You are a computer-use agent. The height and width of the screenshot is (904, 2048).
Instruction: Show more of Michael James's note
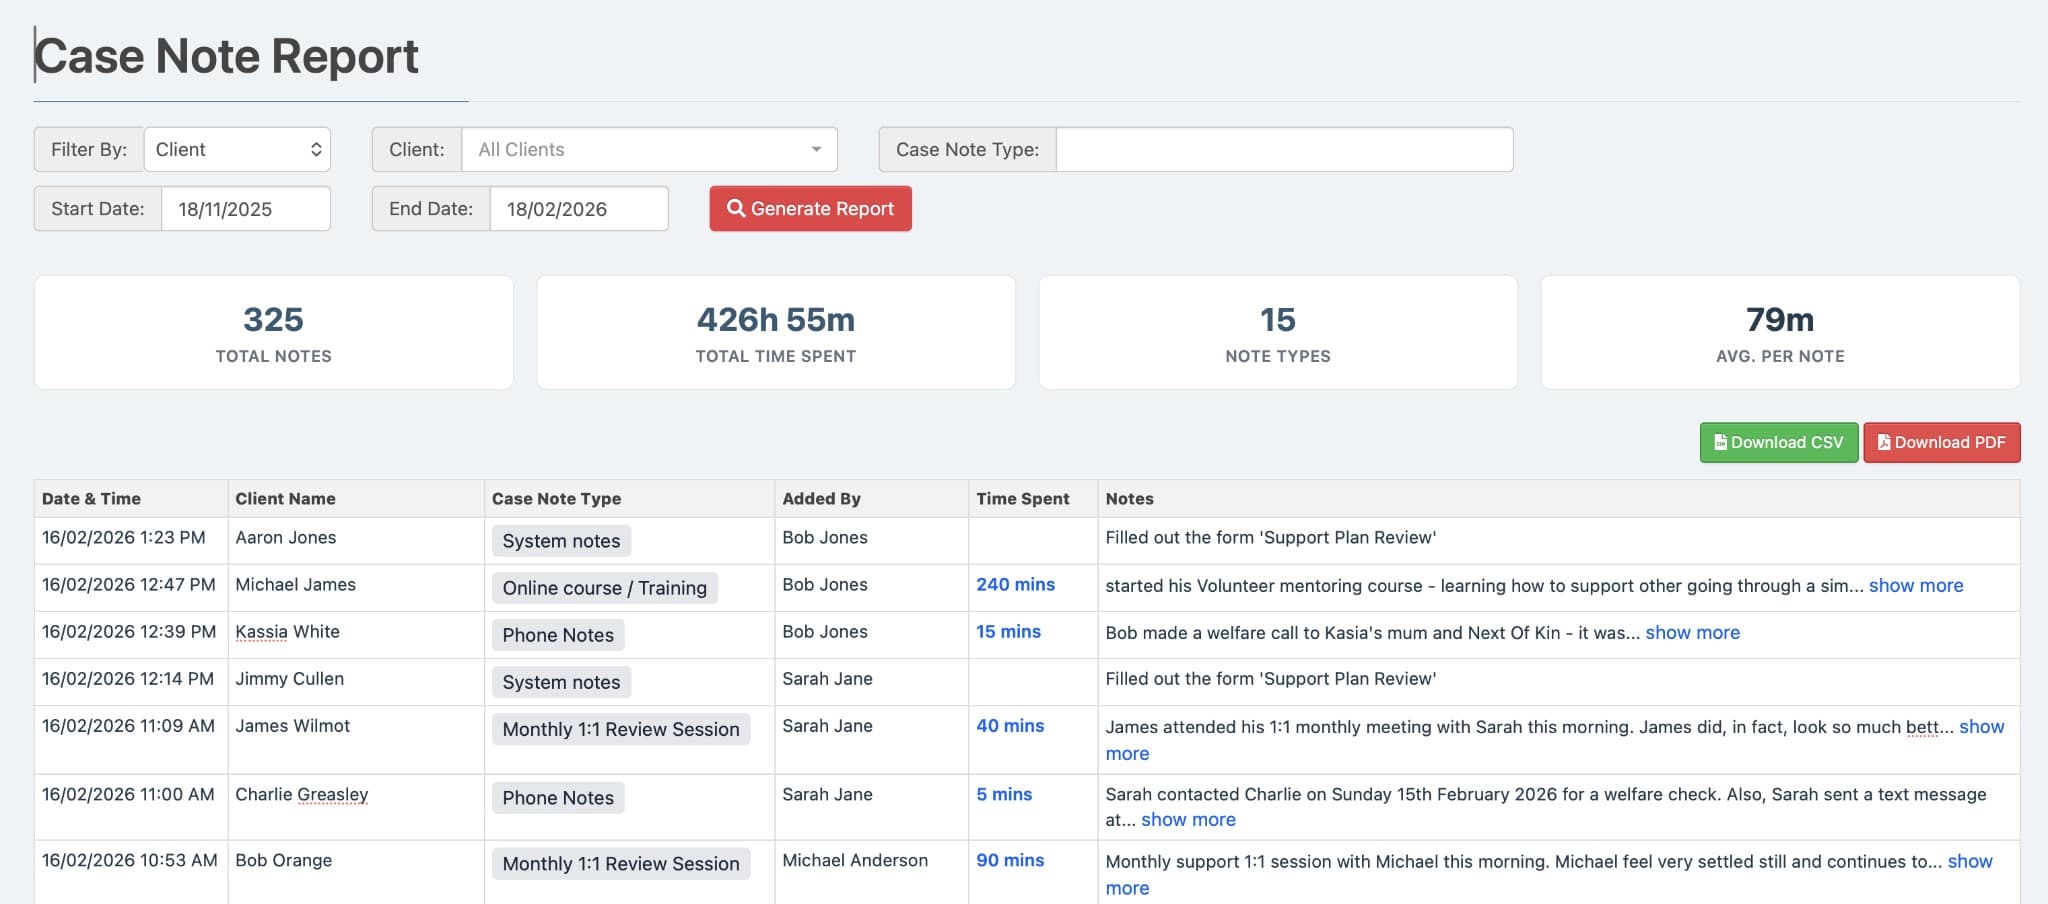1915,586
